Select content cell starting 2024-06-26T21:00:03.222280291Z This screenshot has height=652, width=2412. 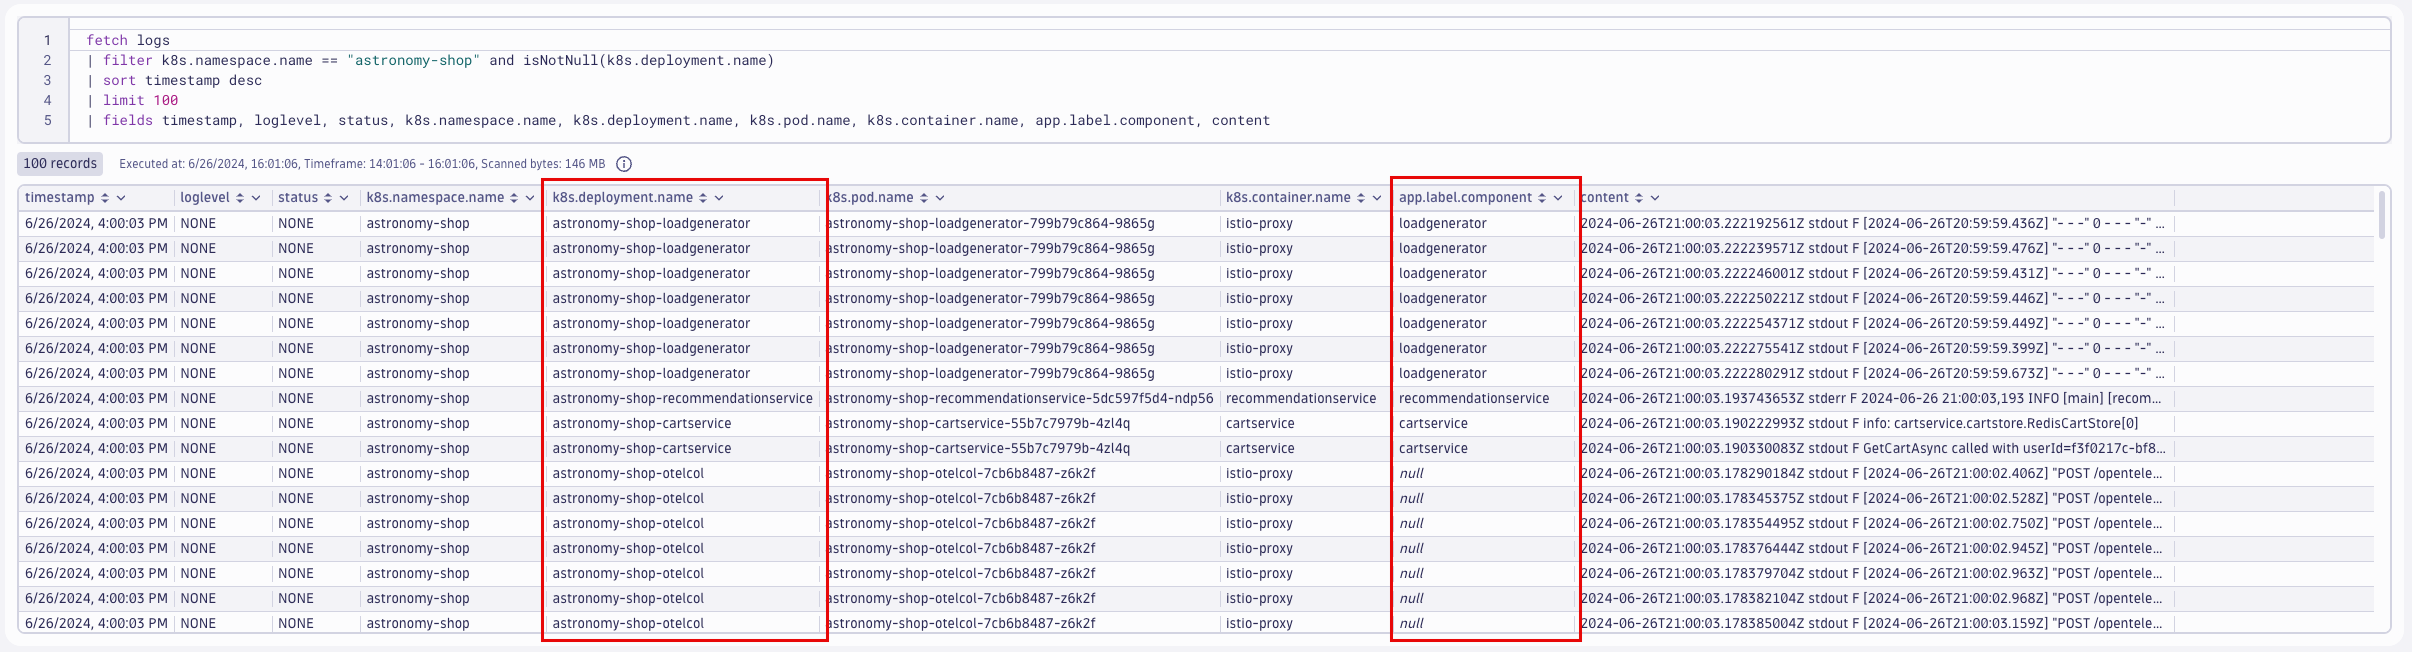pos(1872,373)
